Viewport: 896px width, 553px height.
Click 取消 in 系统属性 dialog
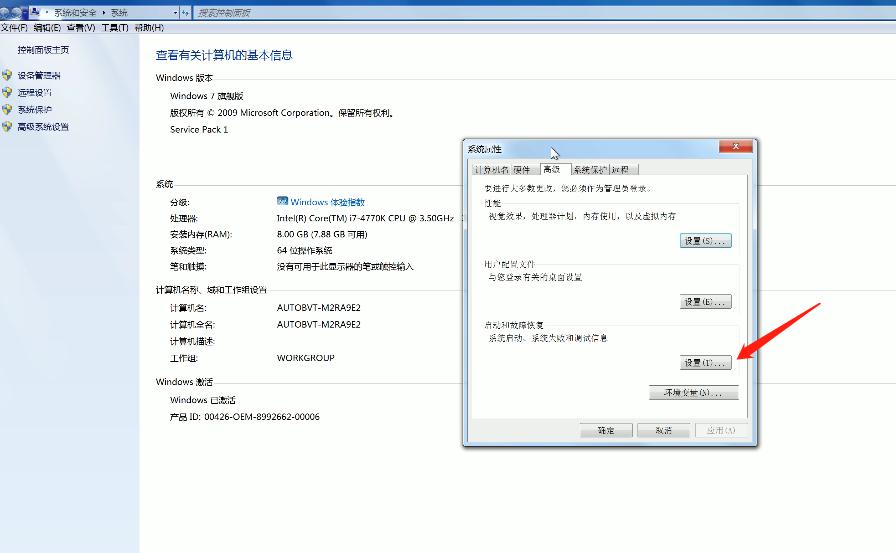tap(663, 430)
